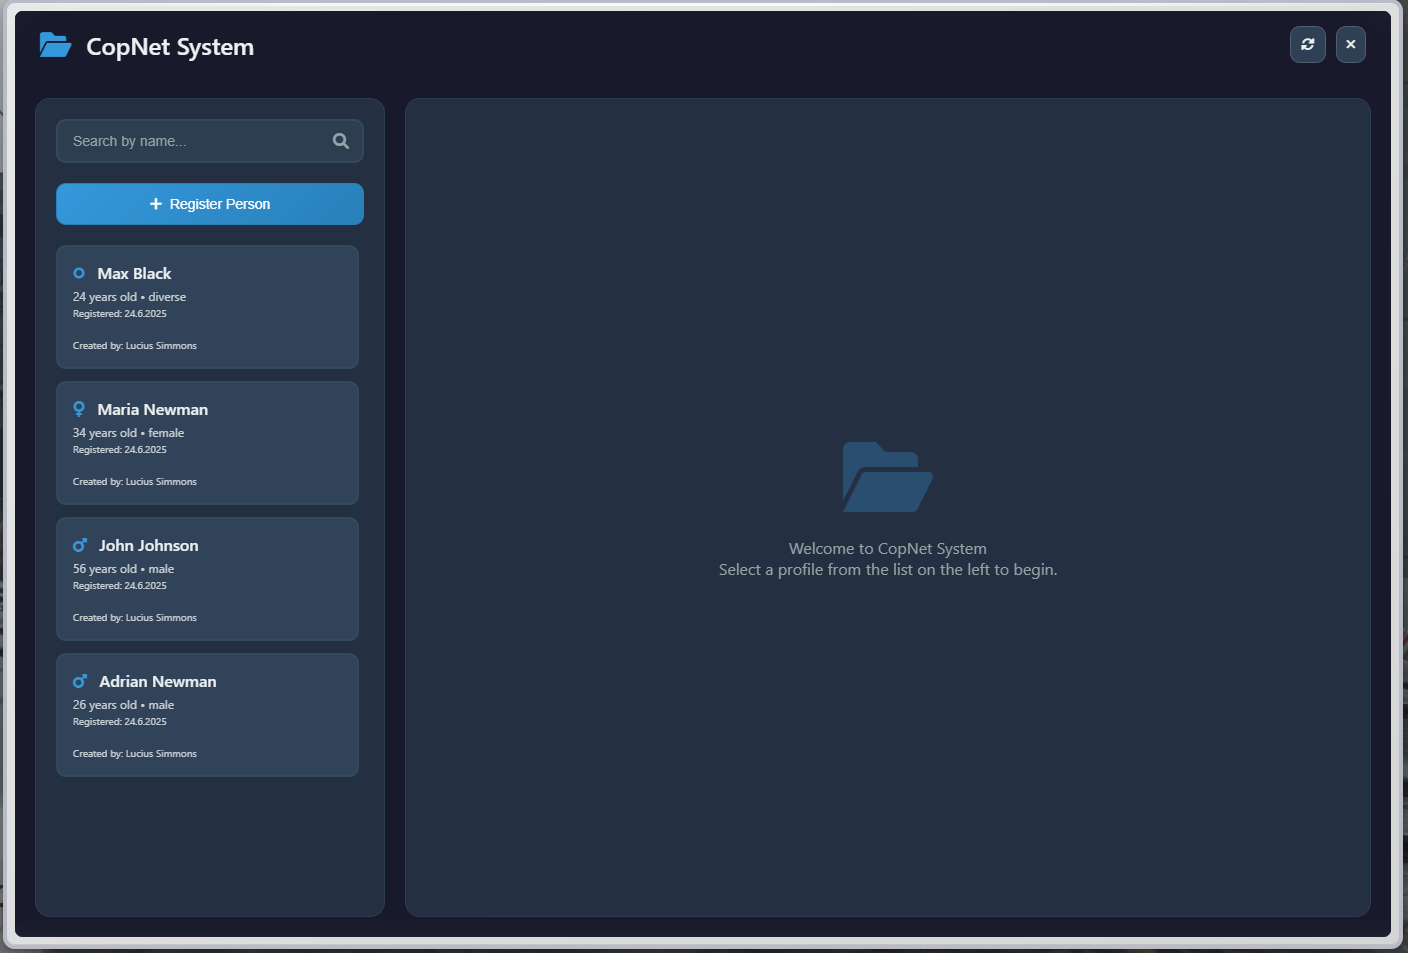Image resolution: width=1408 pixels, height=953 pixels.
Task: Click "Created by: Lucius Simmons" on Maria Newman's card
Action: tap(135, 482)
